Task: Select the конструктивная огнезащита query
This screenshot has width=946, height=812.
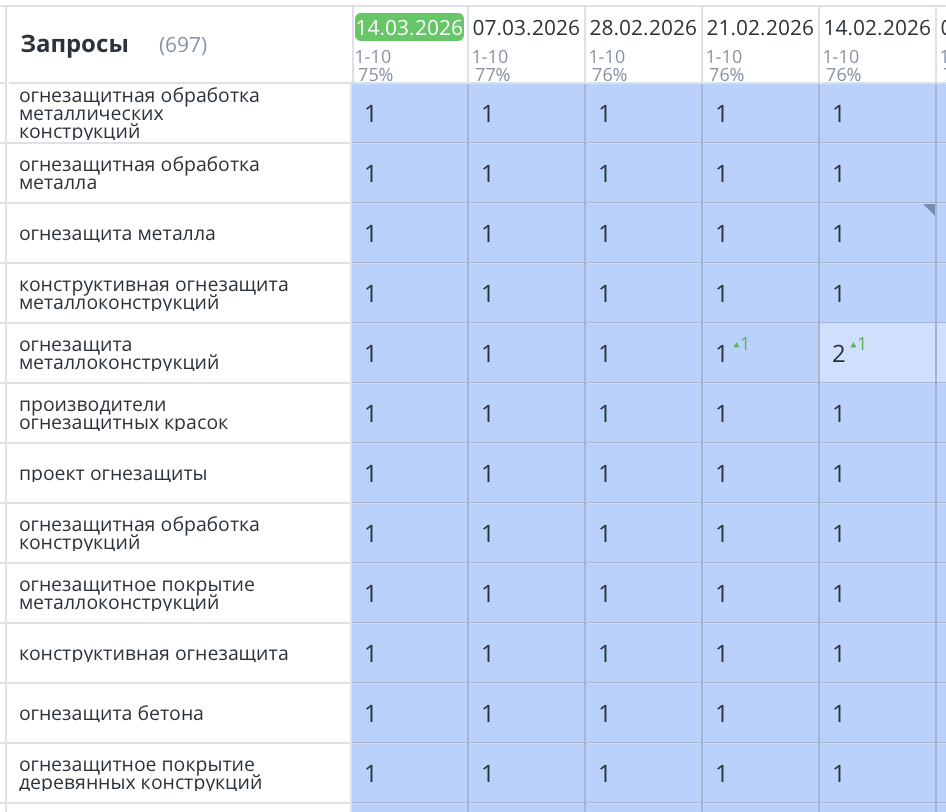Action: (153, 653)
